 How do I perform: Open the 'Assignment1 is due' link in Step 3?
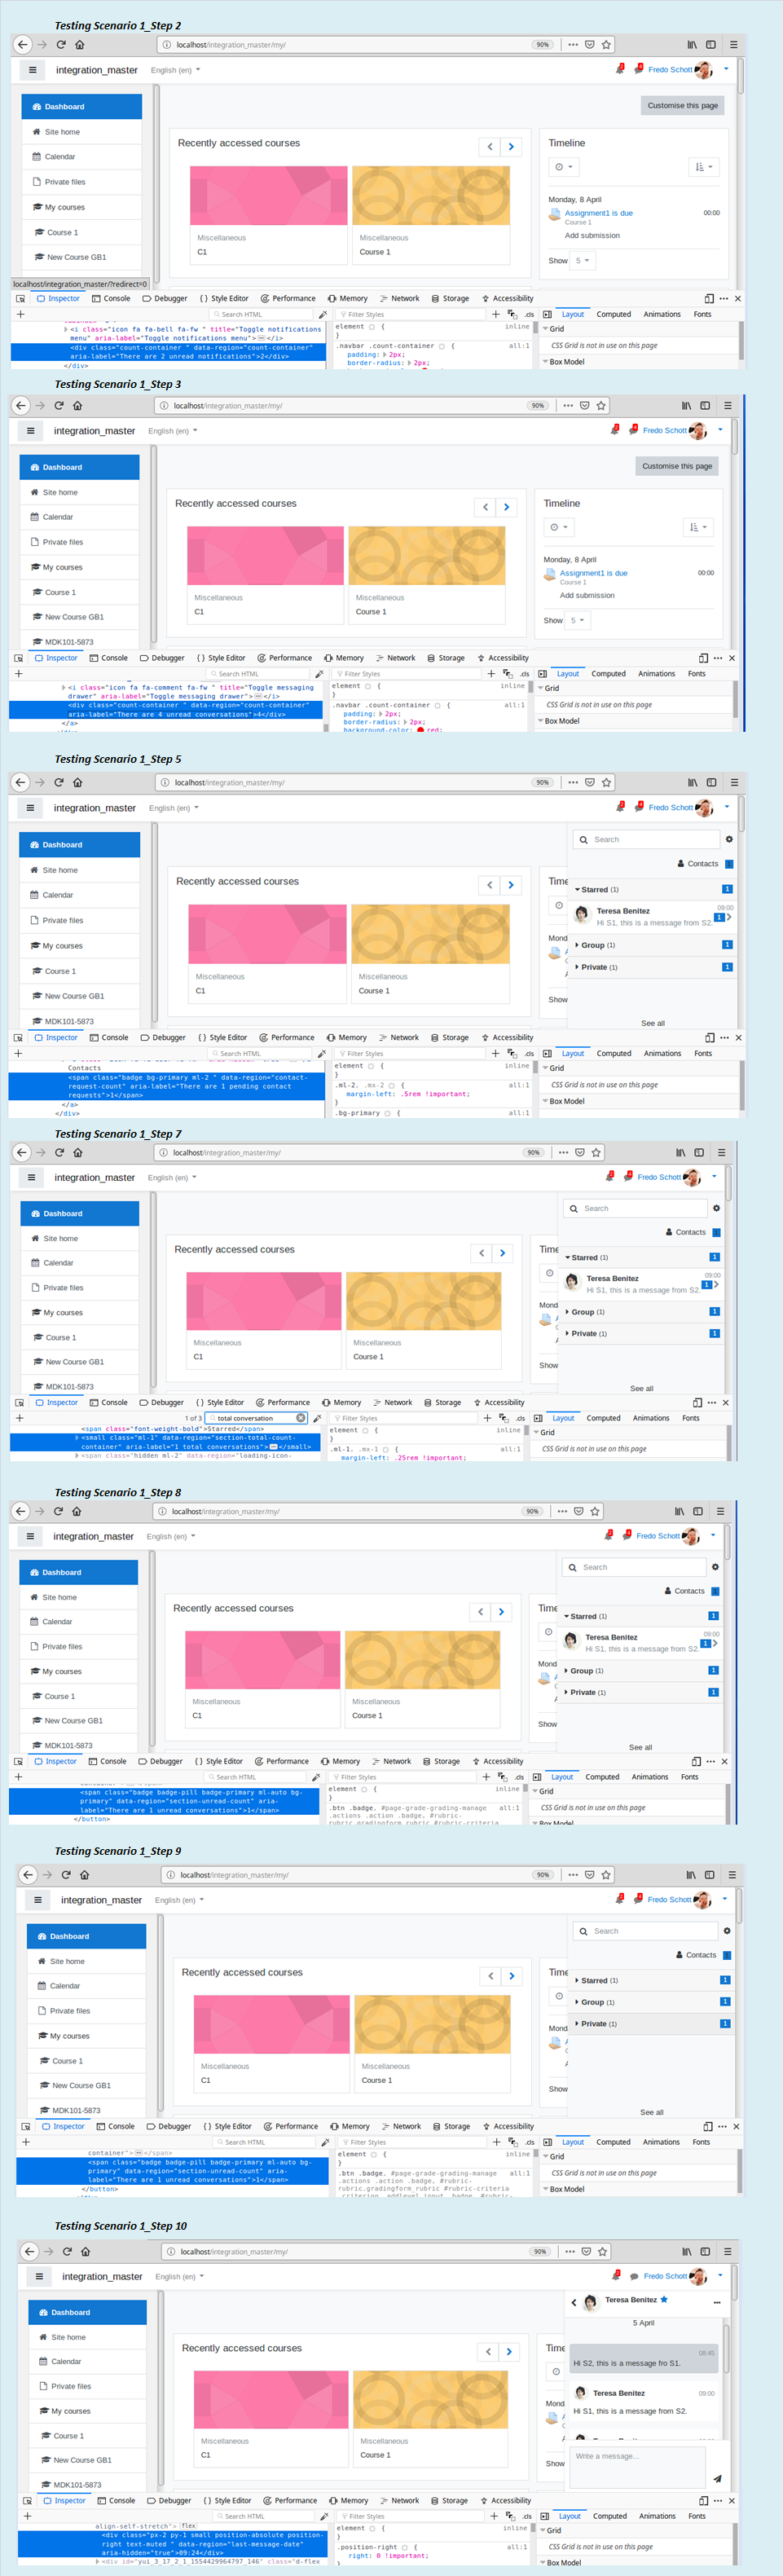[x=593, y=573]
